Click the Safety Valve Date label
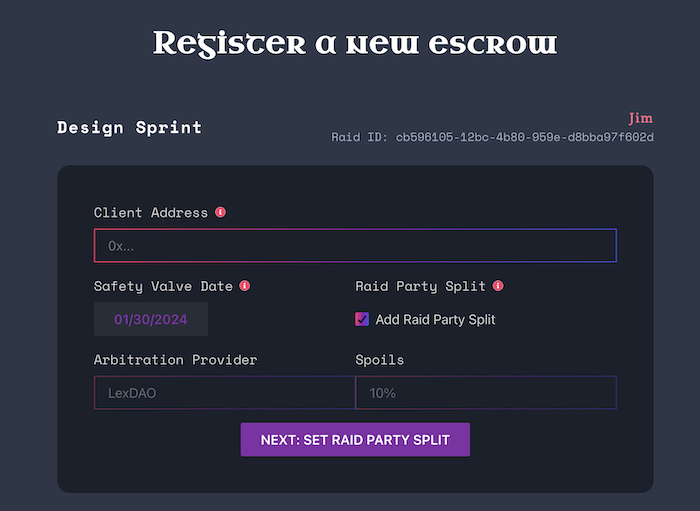 163,286
